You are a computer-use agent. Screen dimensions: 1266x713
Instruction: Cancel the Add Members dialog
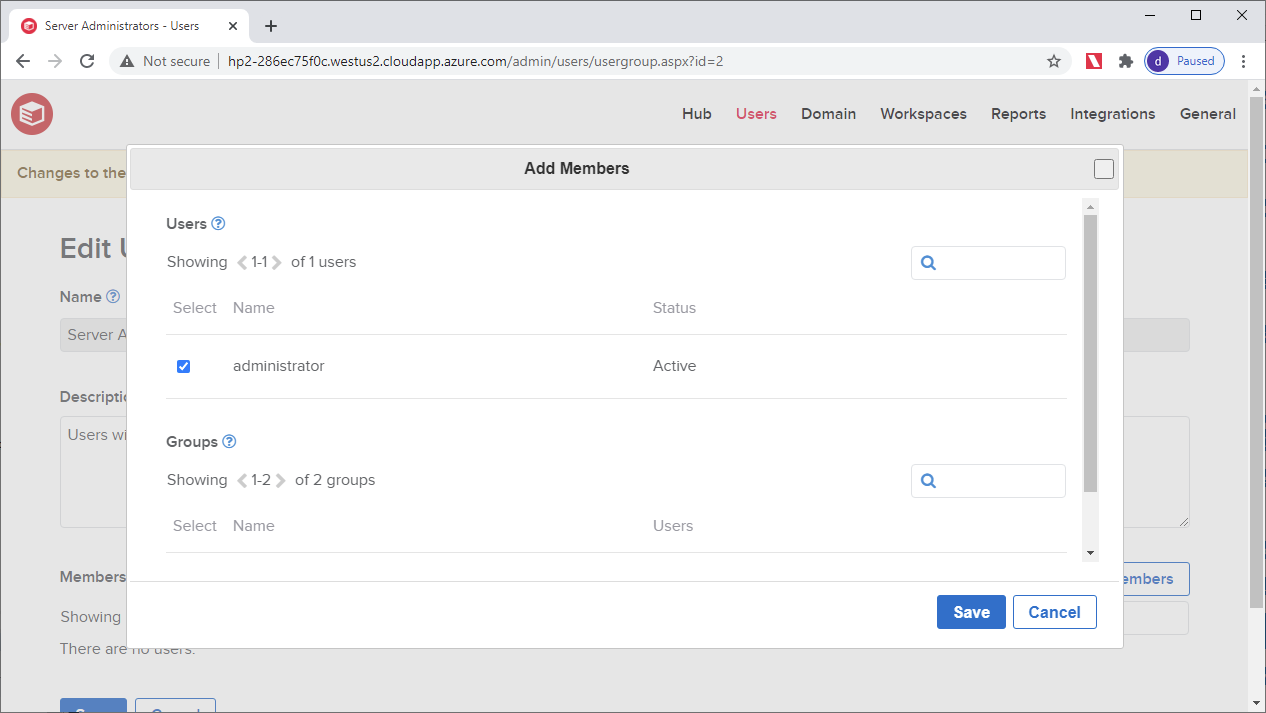coord(1054,611)
